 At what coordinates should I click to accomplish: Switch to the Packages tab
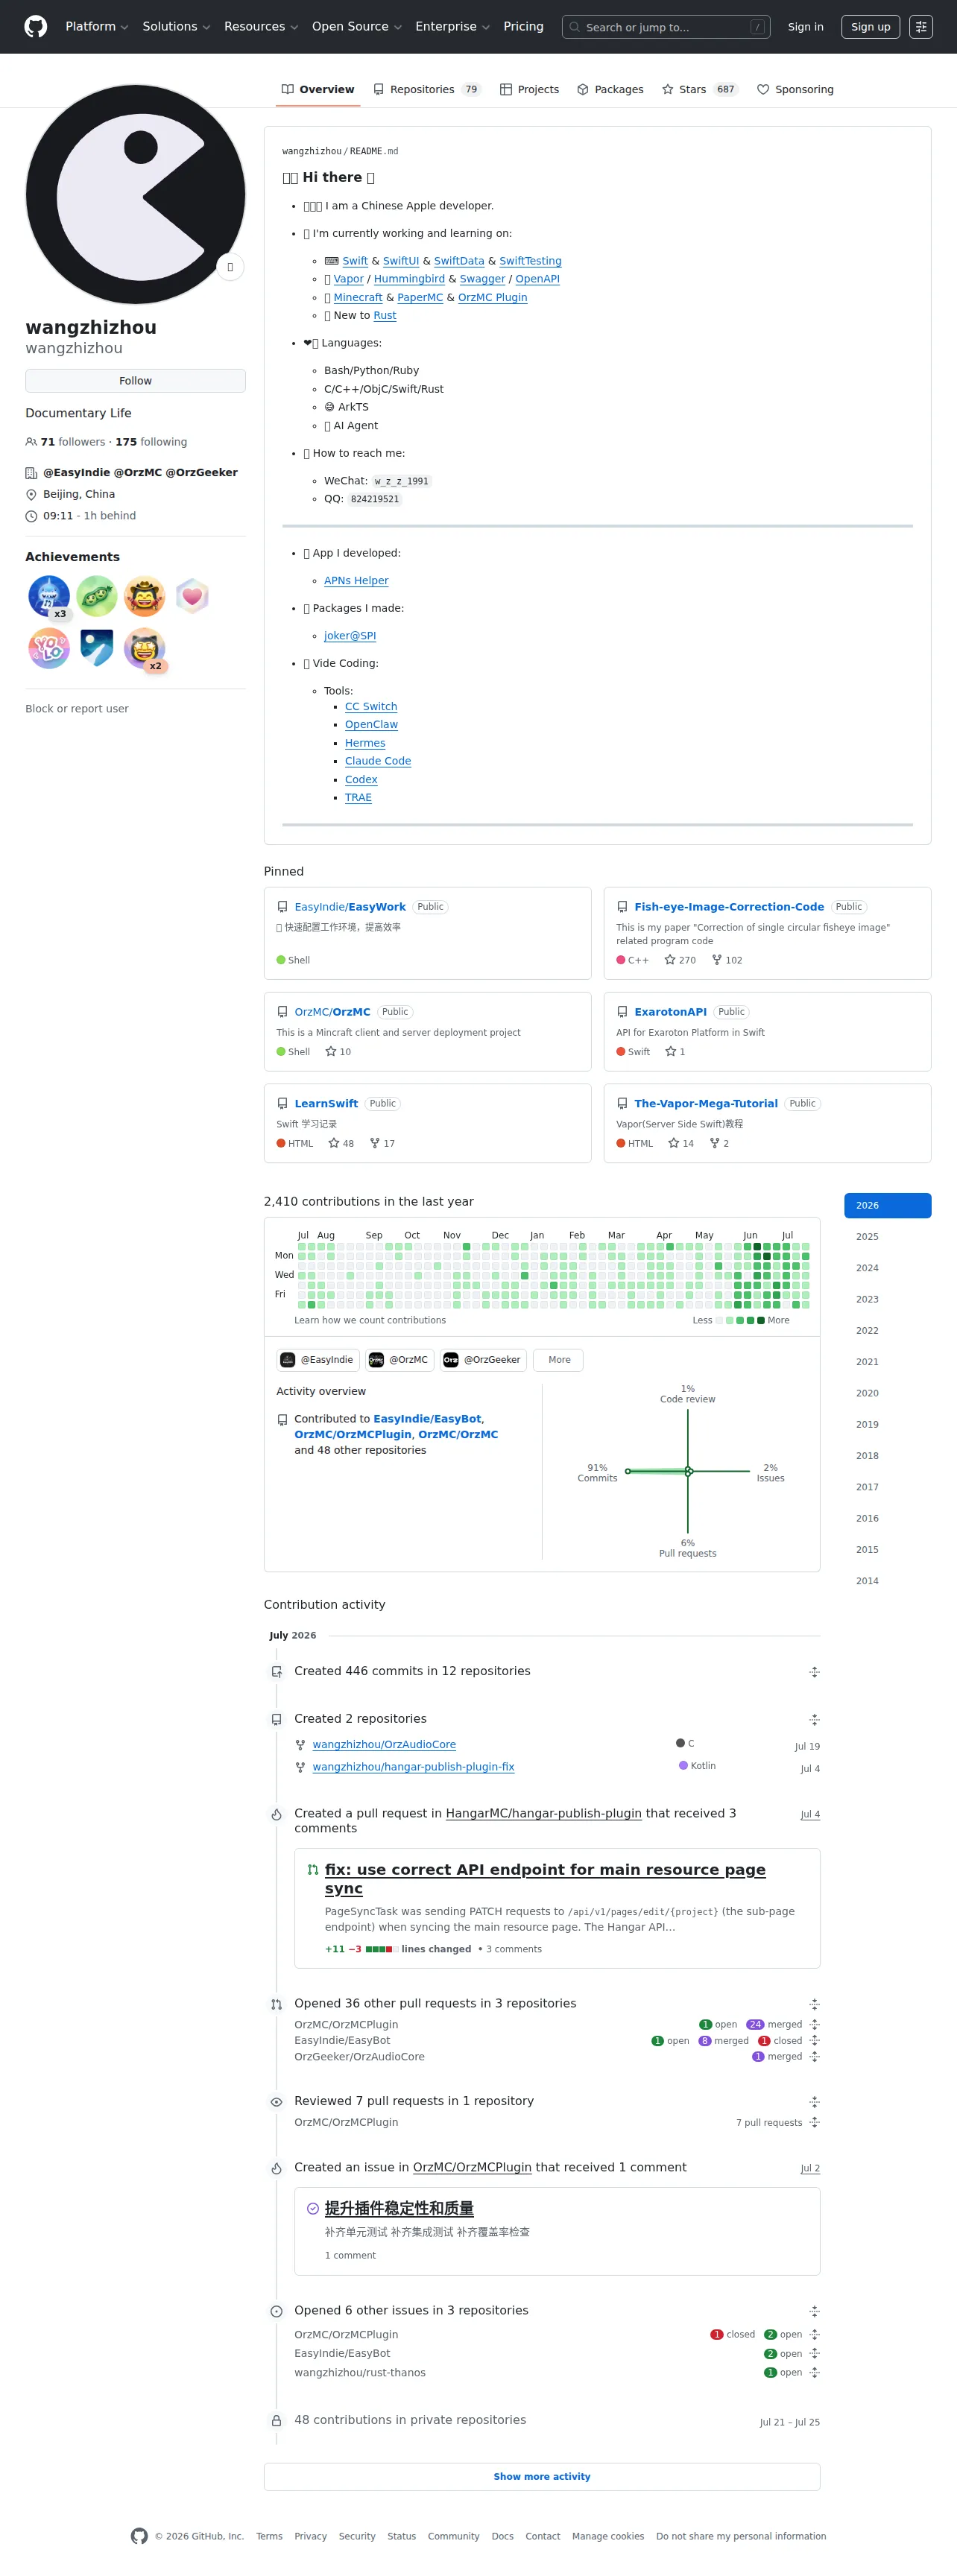click(x=610, y=89)
